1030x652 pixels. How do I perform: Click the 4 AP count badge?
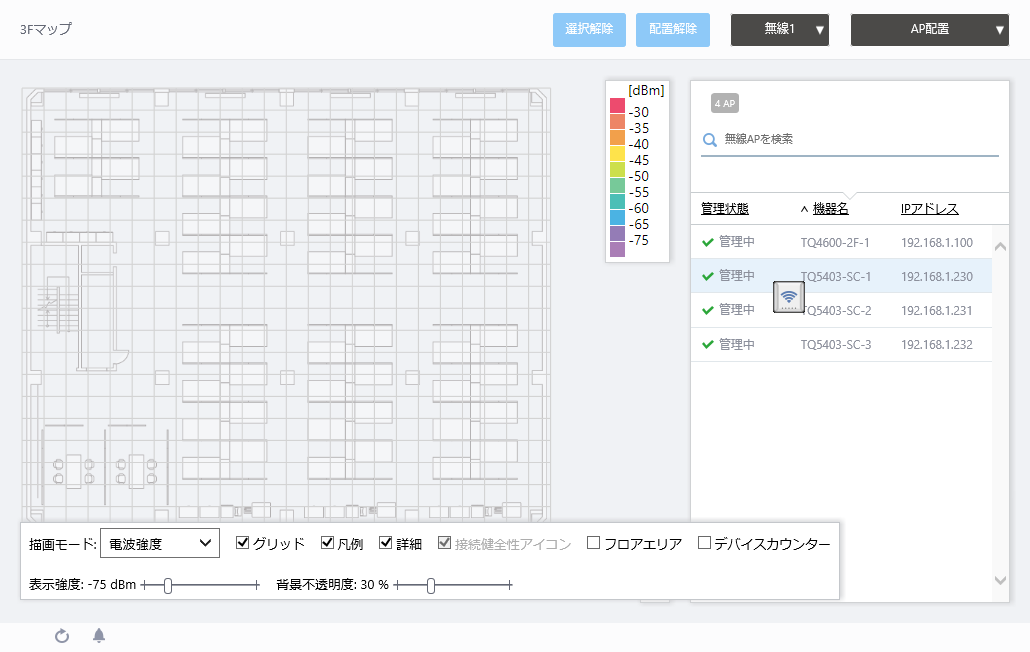(x=725, y=103)
